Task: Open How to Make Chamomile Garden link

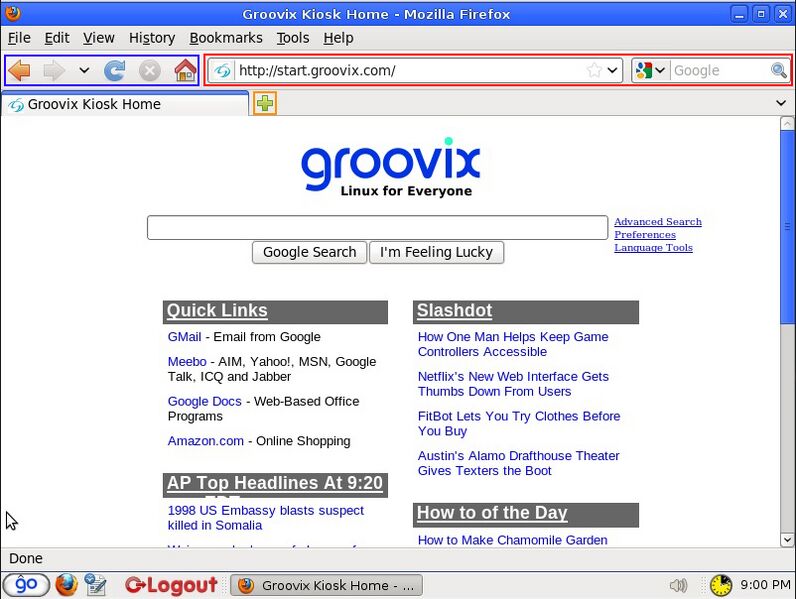Action: 512,540
